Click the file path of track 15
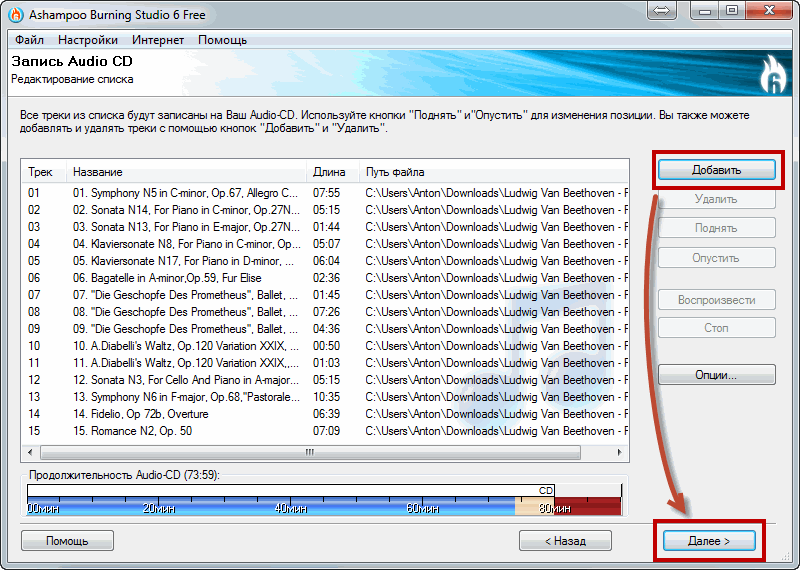Screen dimensions: 800x570 point(496,431)
